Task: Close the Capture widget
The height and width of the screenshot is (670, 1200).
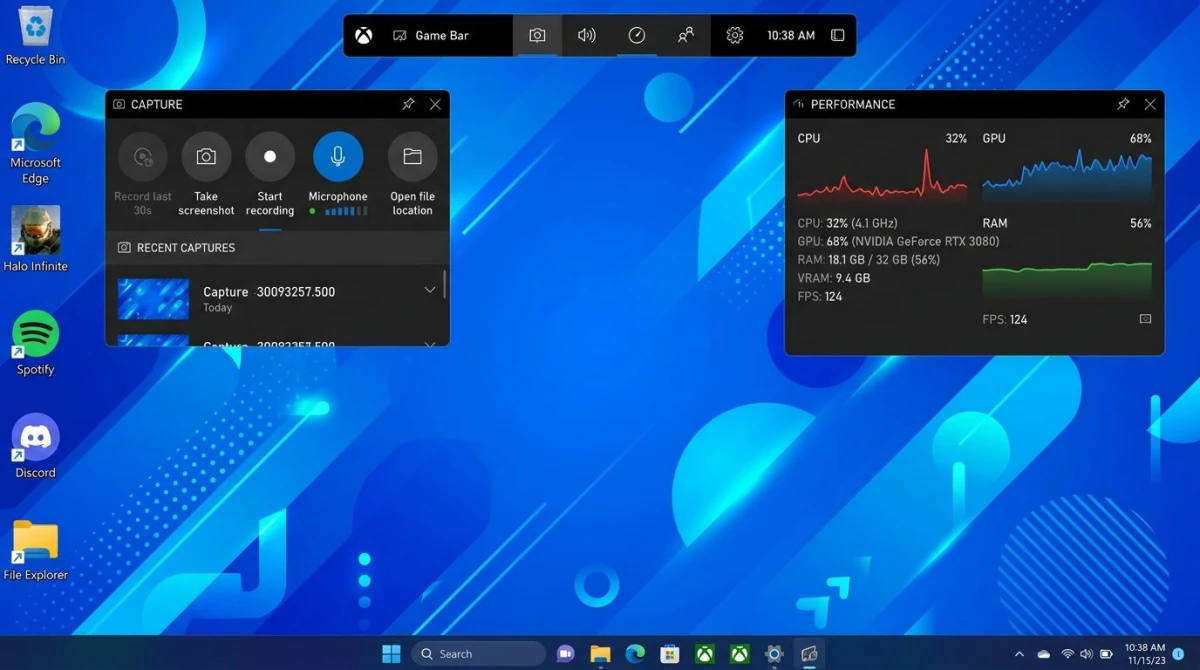Action: click(x=435, y=104)
